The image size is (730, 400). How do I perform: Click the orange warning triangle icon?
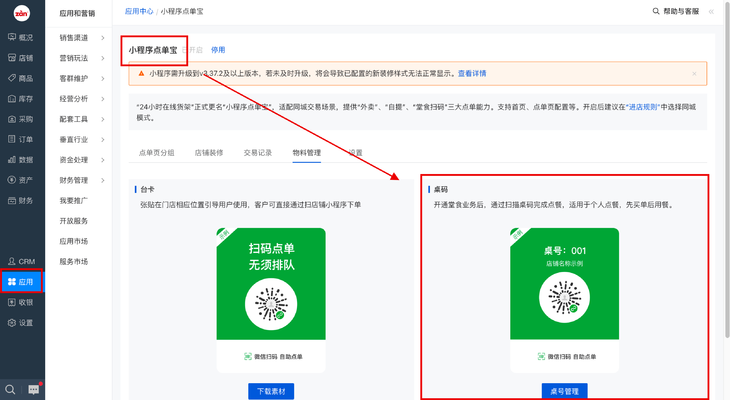141,73
